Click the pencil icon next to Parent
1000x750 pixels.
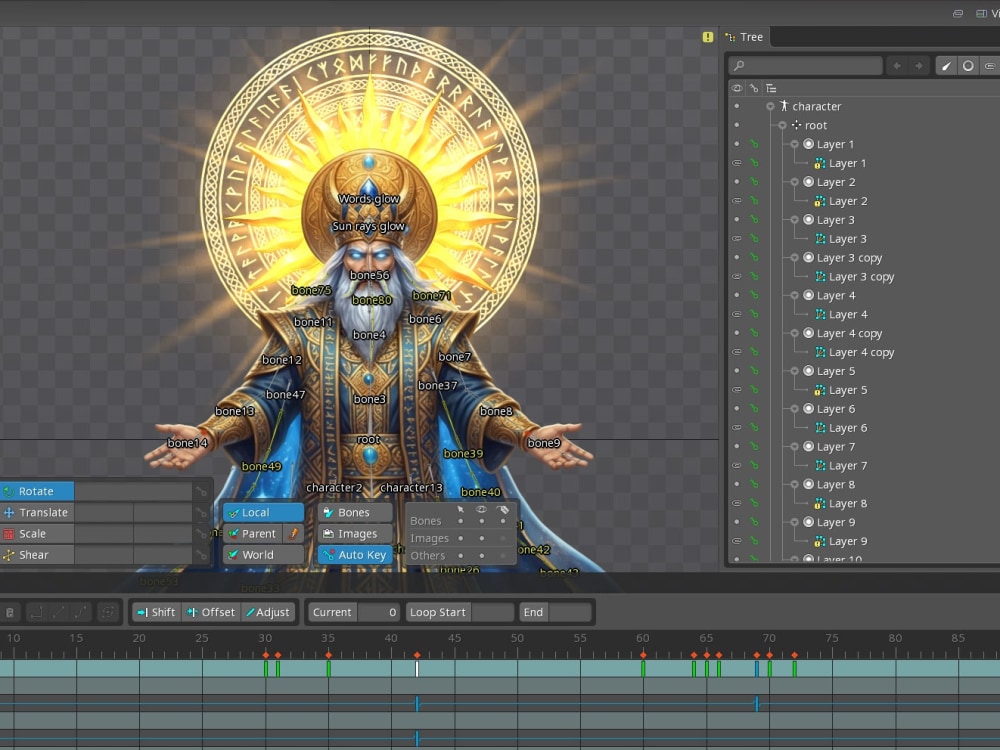(294, 533)
